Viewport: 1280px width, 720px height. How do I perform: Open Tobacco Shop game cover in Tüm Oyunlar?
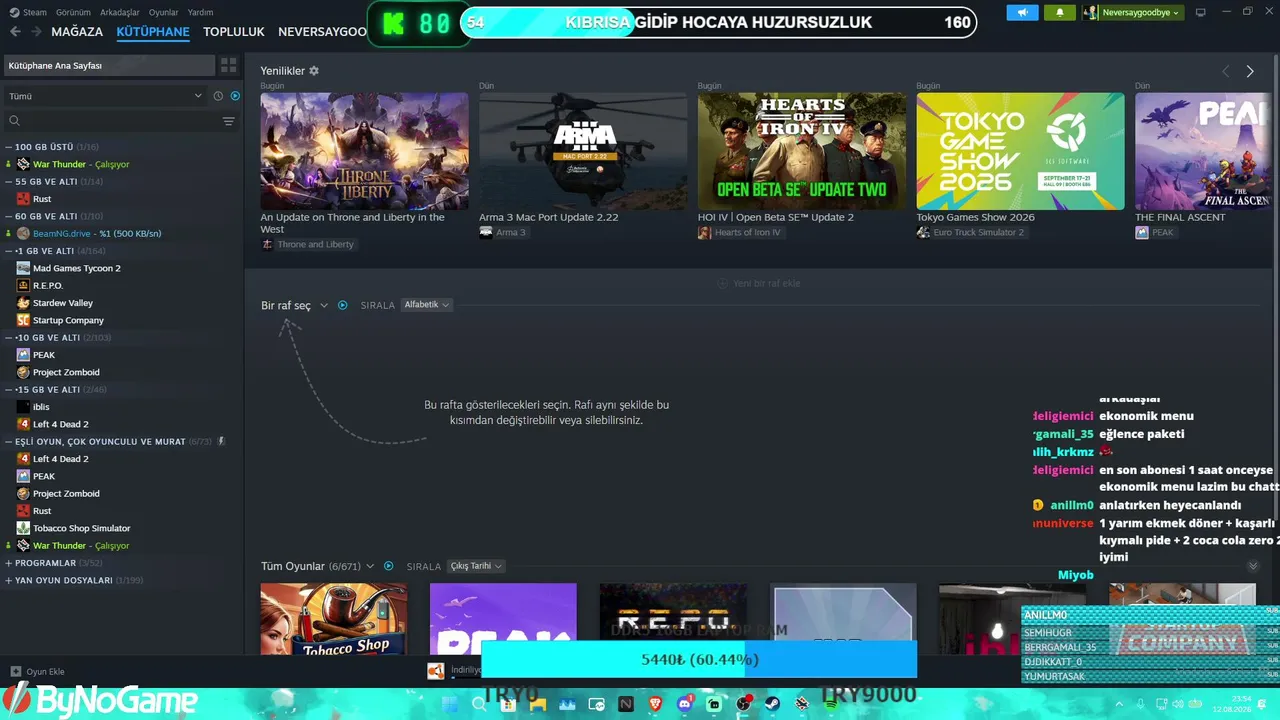pos(334,619)
